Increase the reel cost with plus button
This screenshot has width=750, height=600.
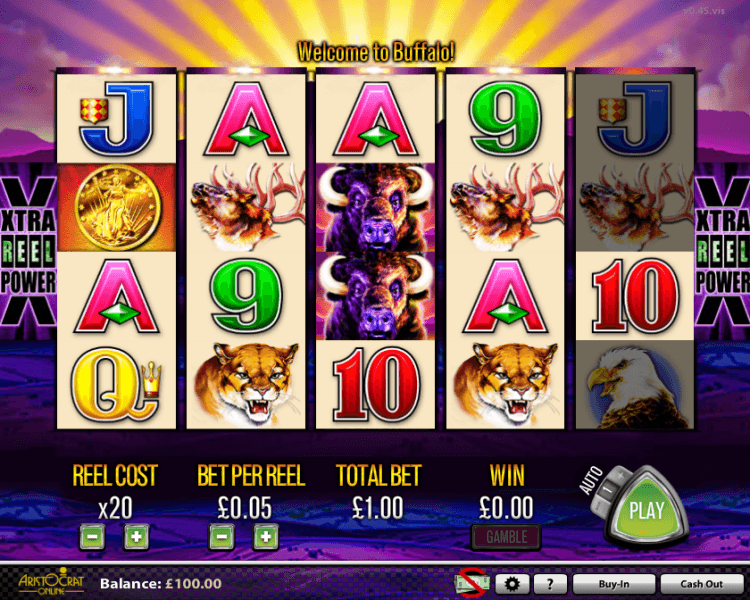136,537
